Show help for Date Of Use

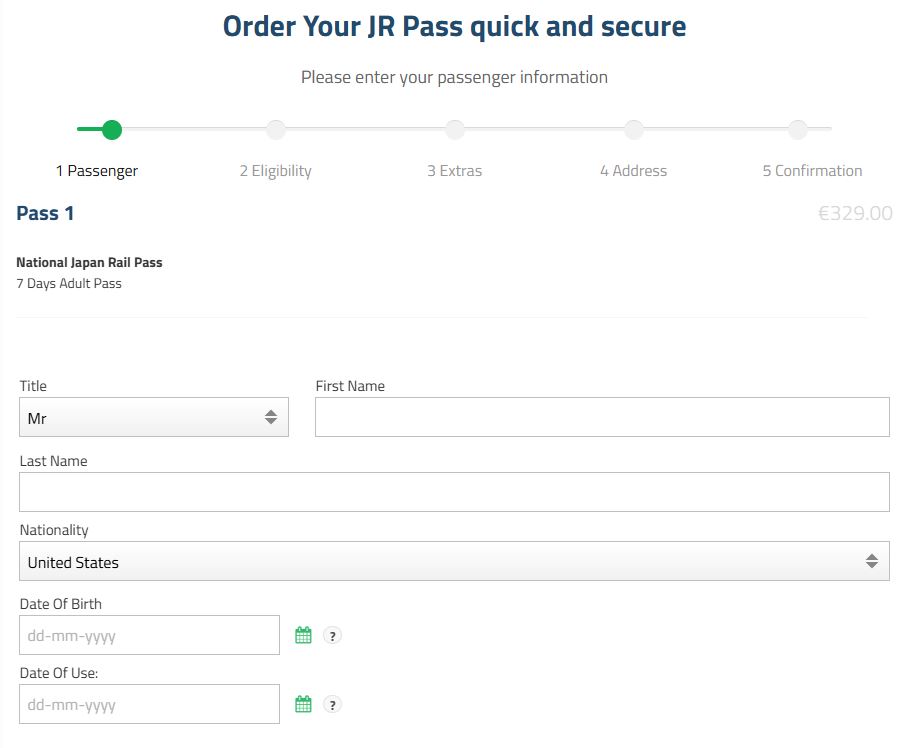[x=332, y=705]
